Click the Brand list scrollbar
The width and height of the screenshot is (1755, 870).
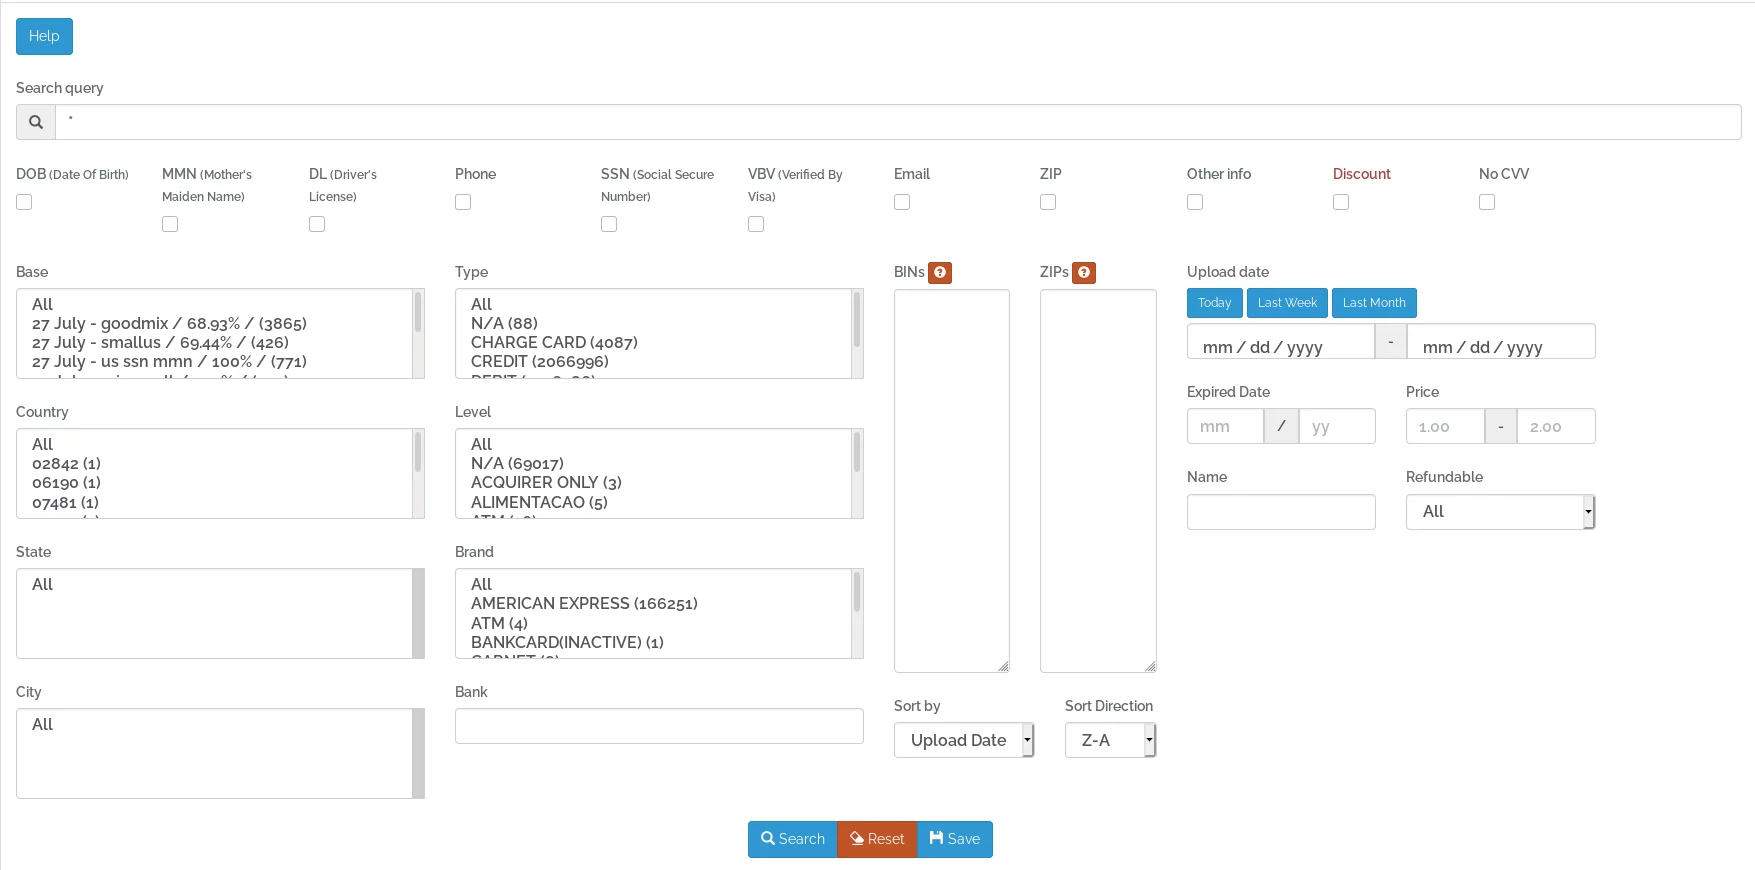click(857, 614)
